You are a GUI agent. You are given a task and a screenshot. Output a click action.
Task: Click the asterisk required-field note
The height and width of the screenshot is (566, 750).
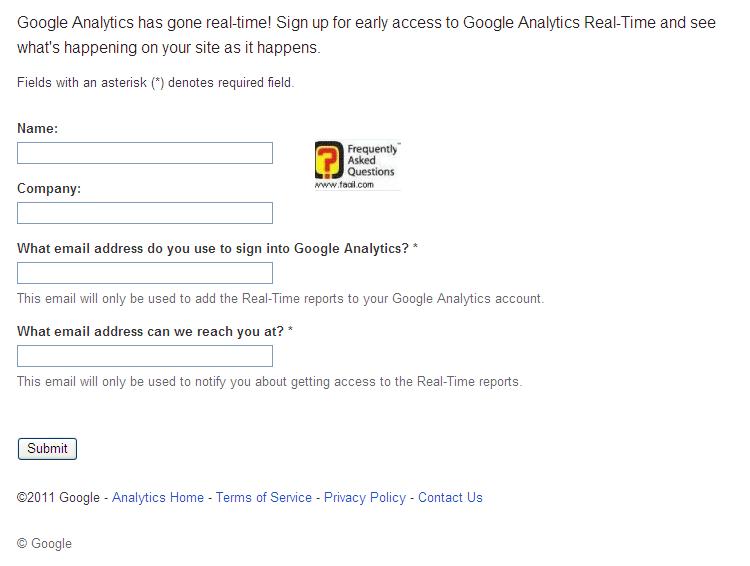[x=156, y=83]
